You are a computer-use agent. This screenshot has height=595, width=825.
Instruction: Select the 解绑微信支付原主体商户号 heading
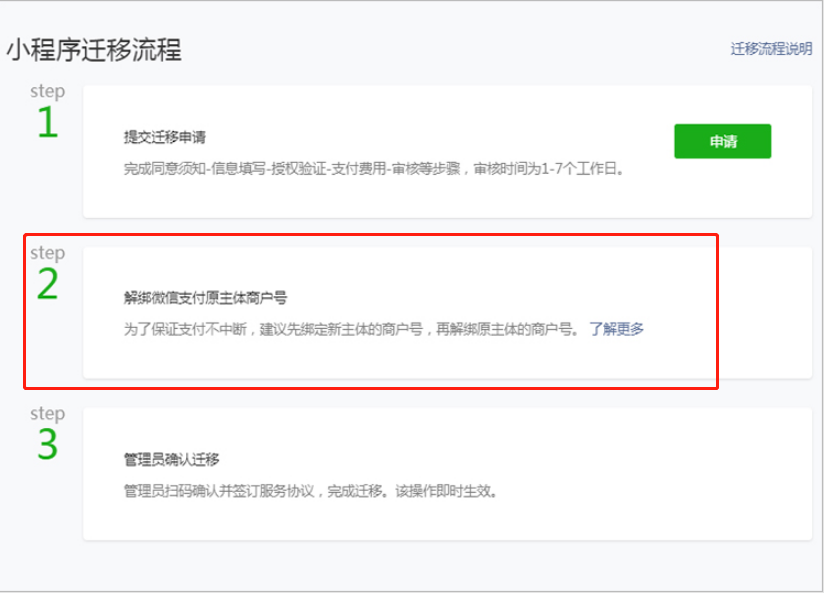(x=206, y=298)
